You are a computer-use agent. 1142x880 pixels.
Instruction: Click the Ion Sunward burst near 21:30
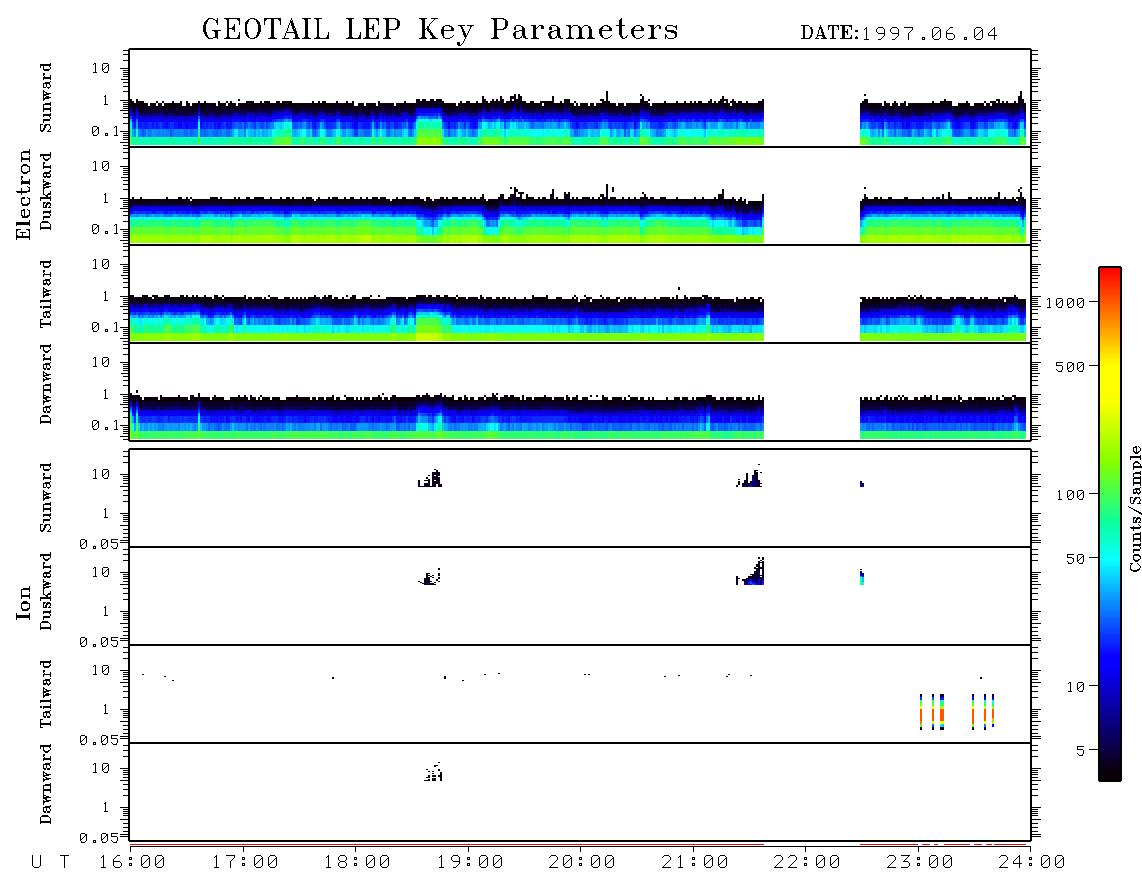[x=749, y=476]
